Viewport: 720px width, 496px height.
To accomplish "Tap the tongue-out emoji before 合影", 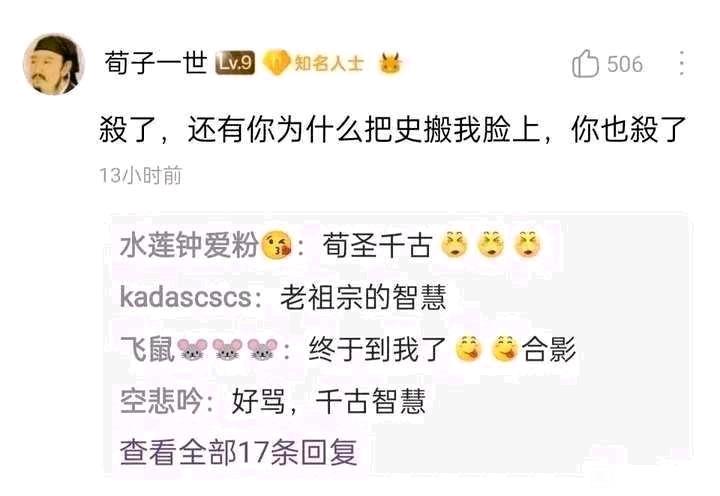I will coord(505,349).
